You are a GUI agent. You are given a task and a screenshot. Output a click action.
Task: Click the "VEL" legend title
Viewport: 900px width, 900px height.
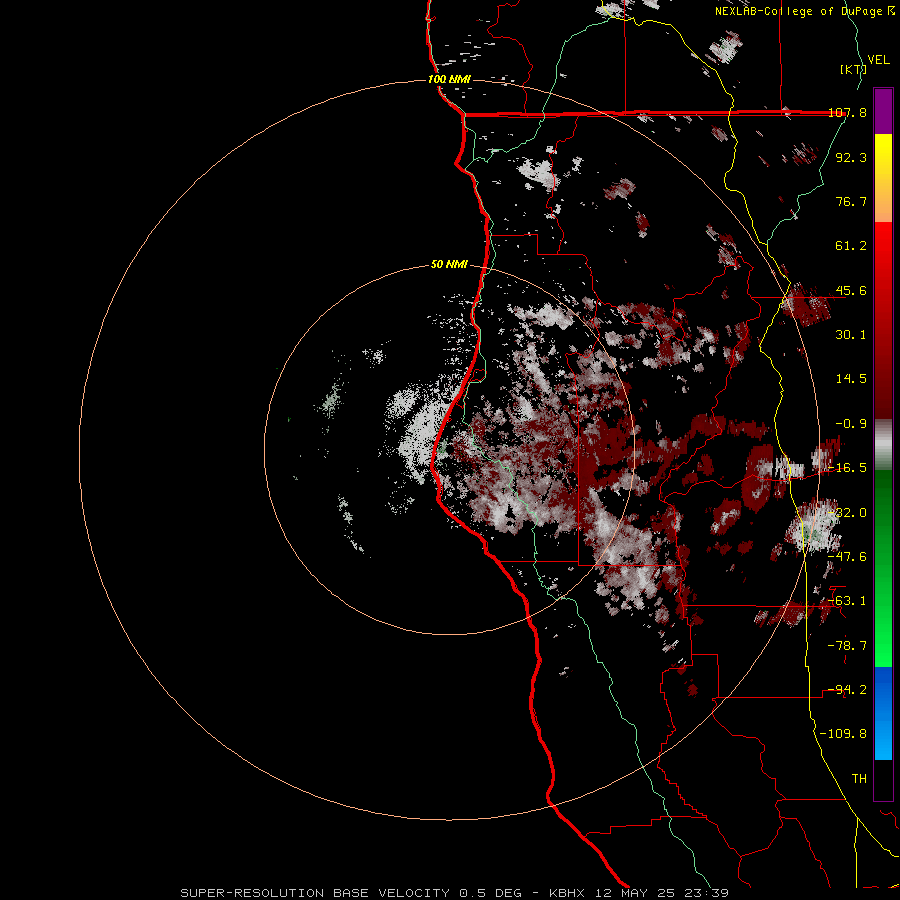point(878,59)
